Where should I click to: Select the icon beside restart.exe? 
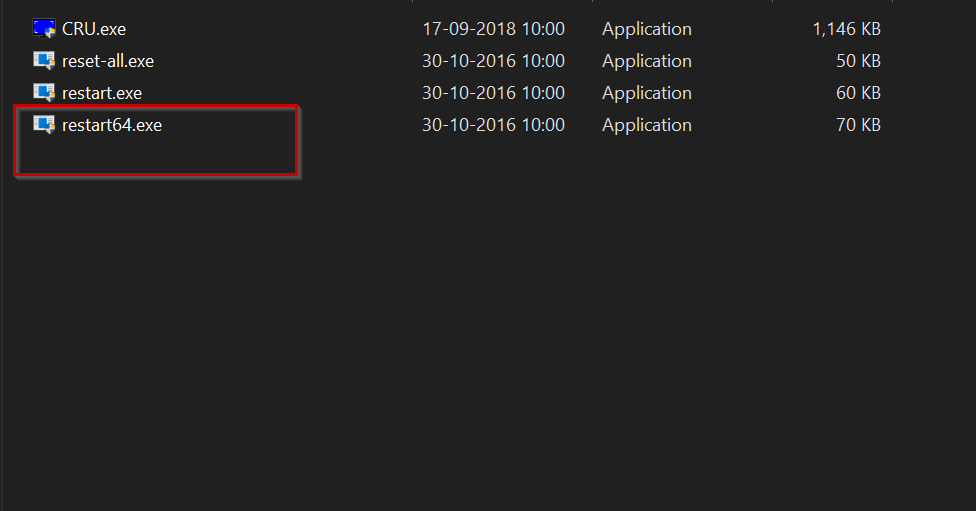[x=44, y=93]
